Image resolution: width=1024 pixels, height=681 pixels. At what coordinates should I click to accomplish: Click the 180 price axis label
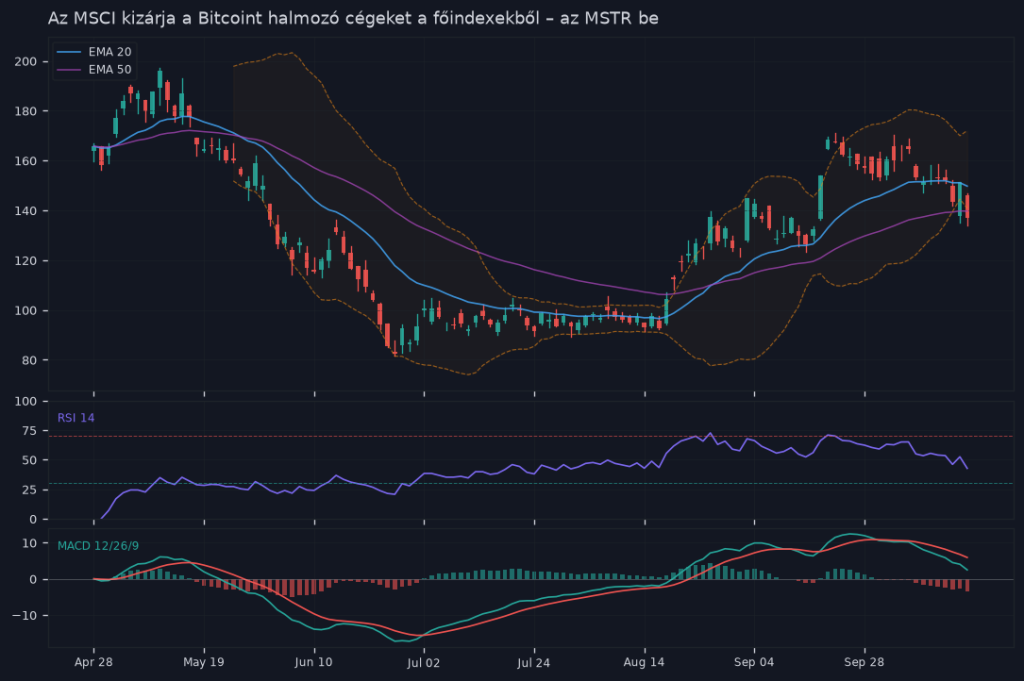26,111
